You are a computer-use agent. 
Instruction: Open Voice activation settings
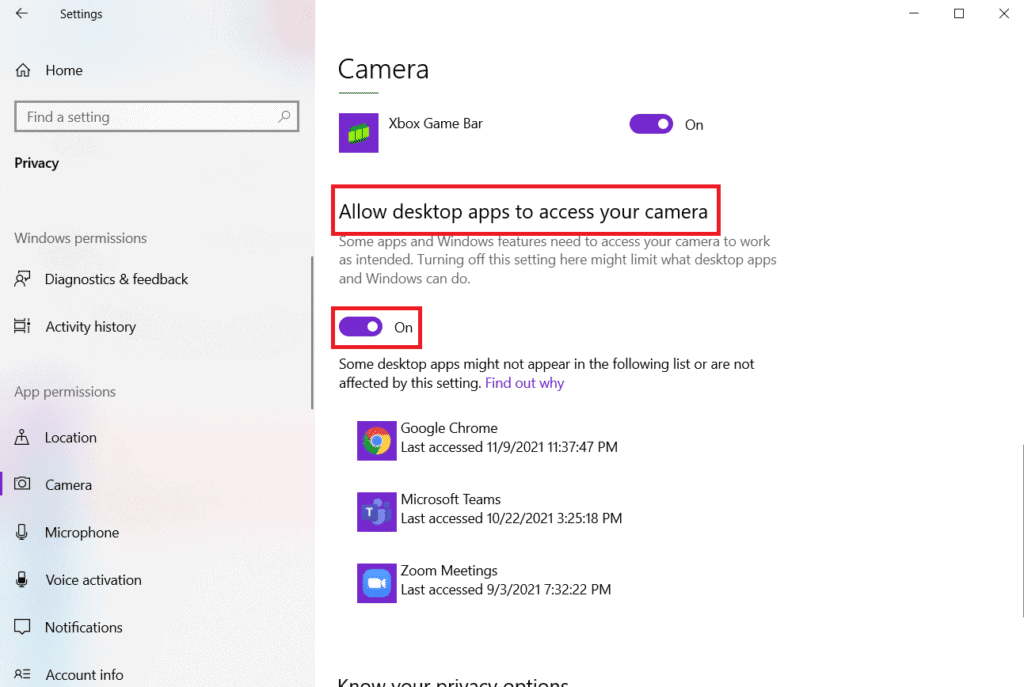(x=93, y=580)
